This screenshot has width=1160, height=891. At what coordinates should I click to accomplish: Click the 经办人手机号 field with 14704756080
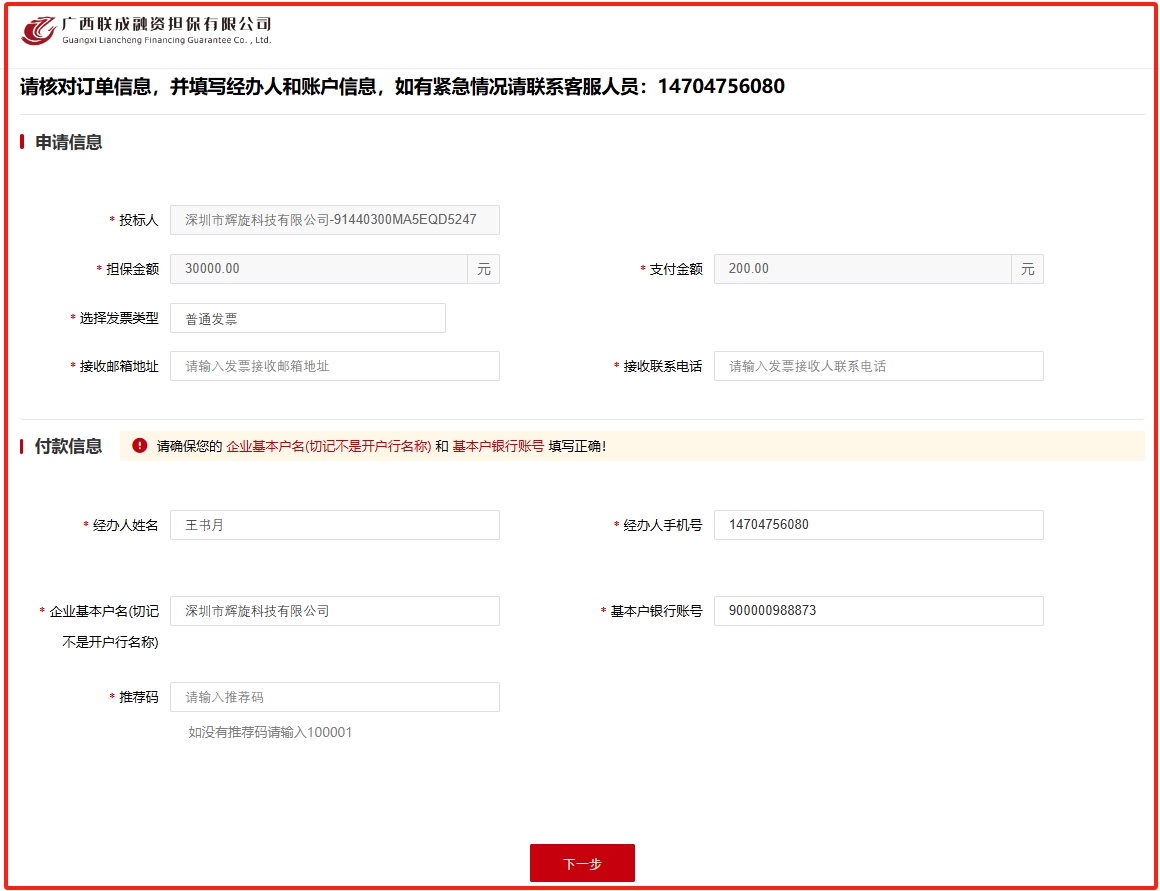pos(878,525)
